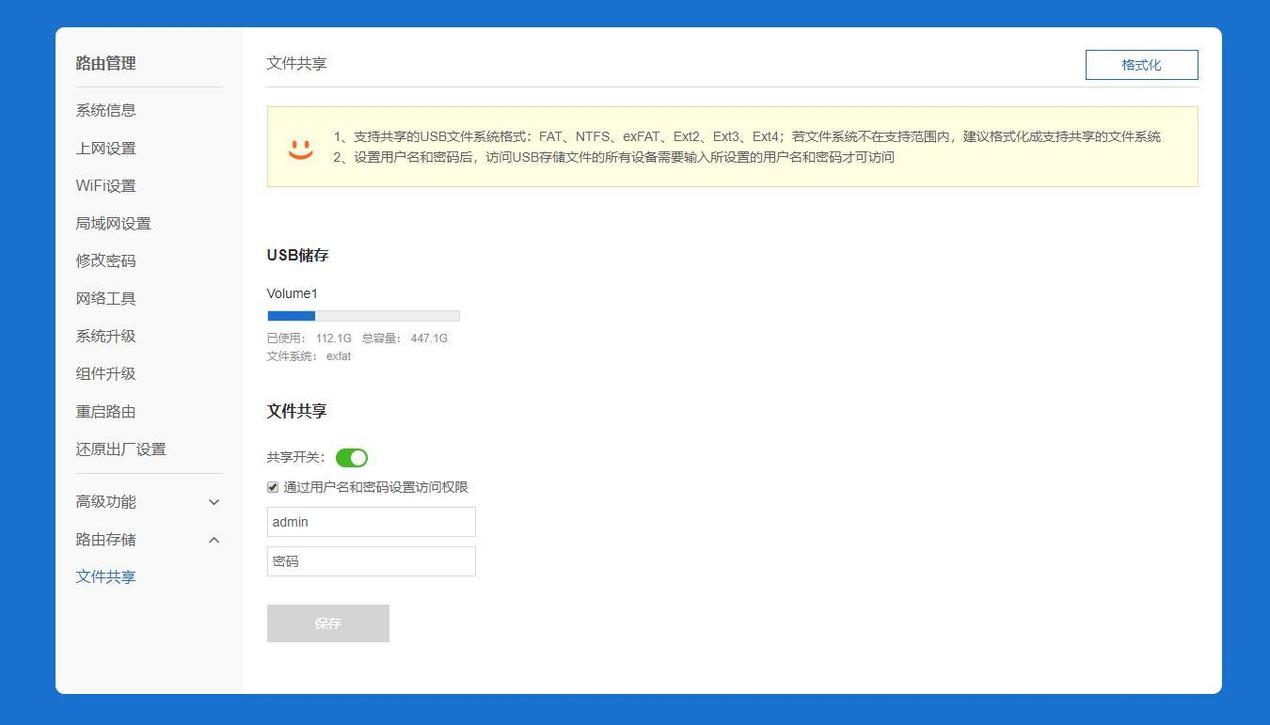Go to 局域网设置 page
Screen dimensions: 1270x725
coord(112,223)
